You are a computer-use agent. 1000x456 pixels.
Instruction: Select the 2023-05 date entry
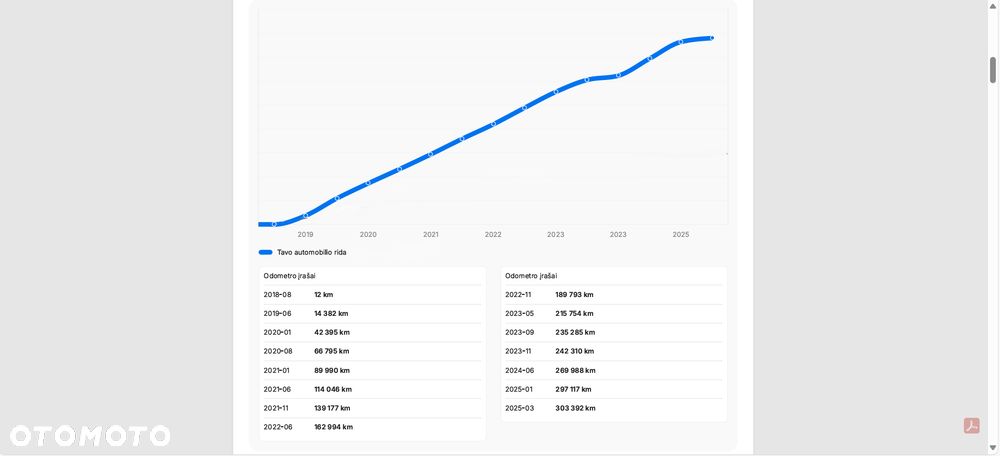point(520,314)
